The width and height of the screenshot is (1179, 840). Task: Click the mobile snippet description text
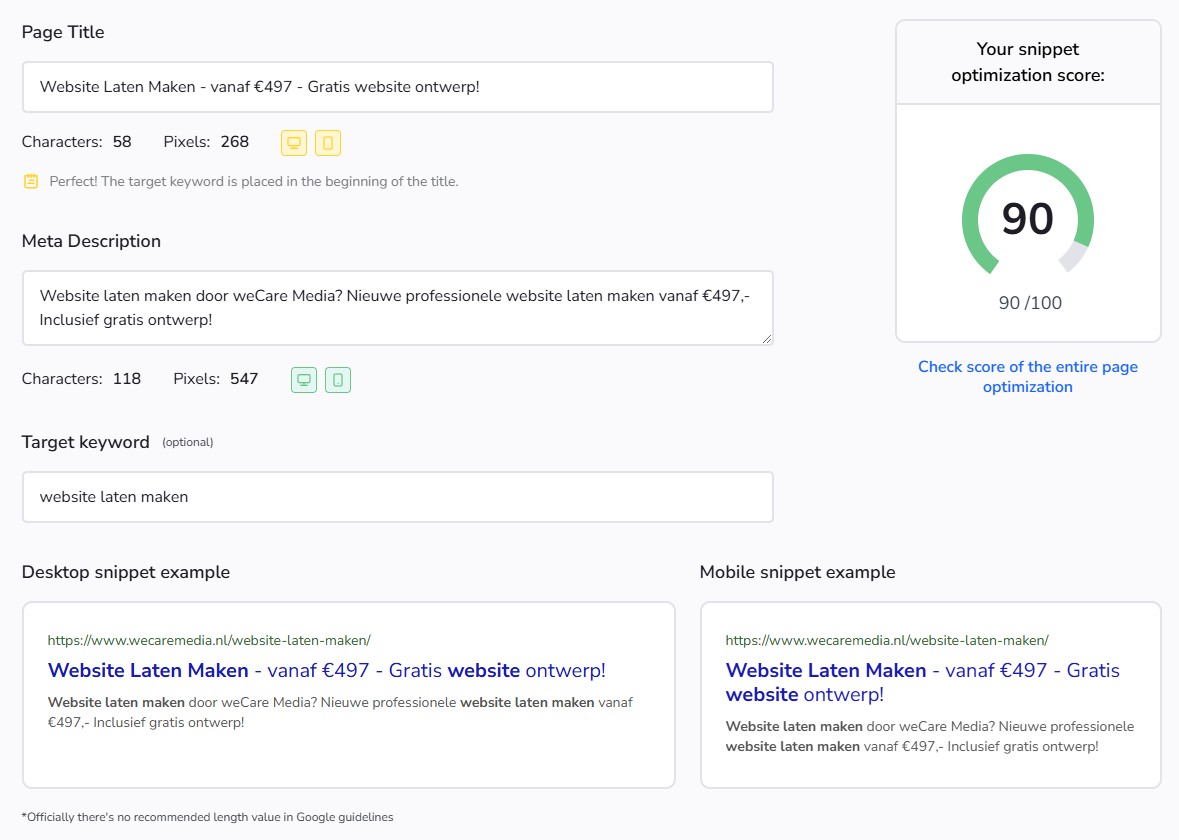pos(929,736)
